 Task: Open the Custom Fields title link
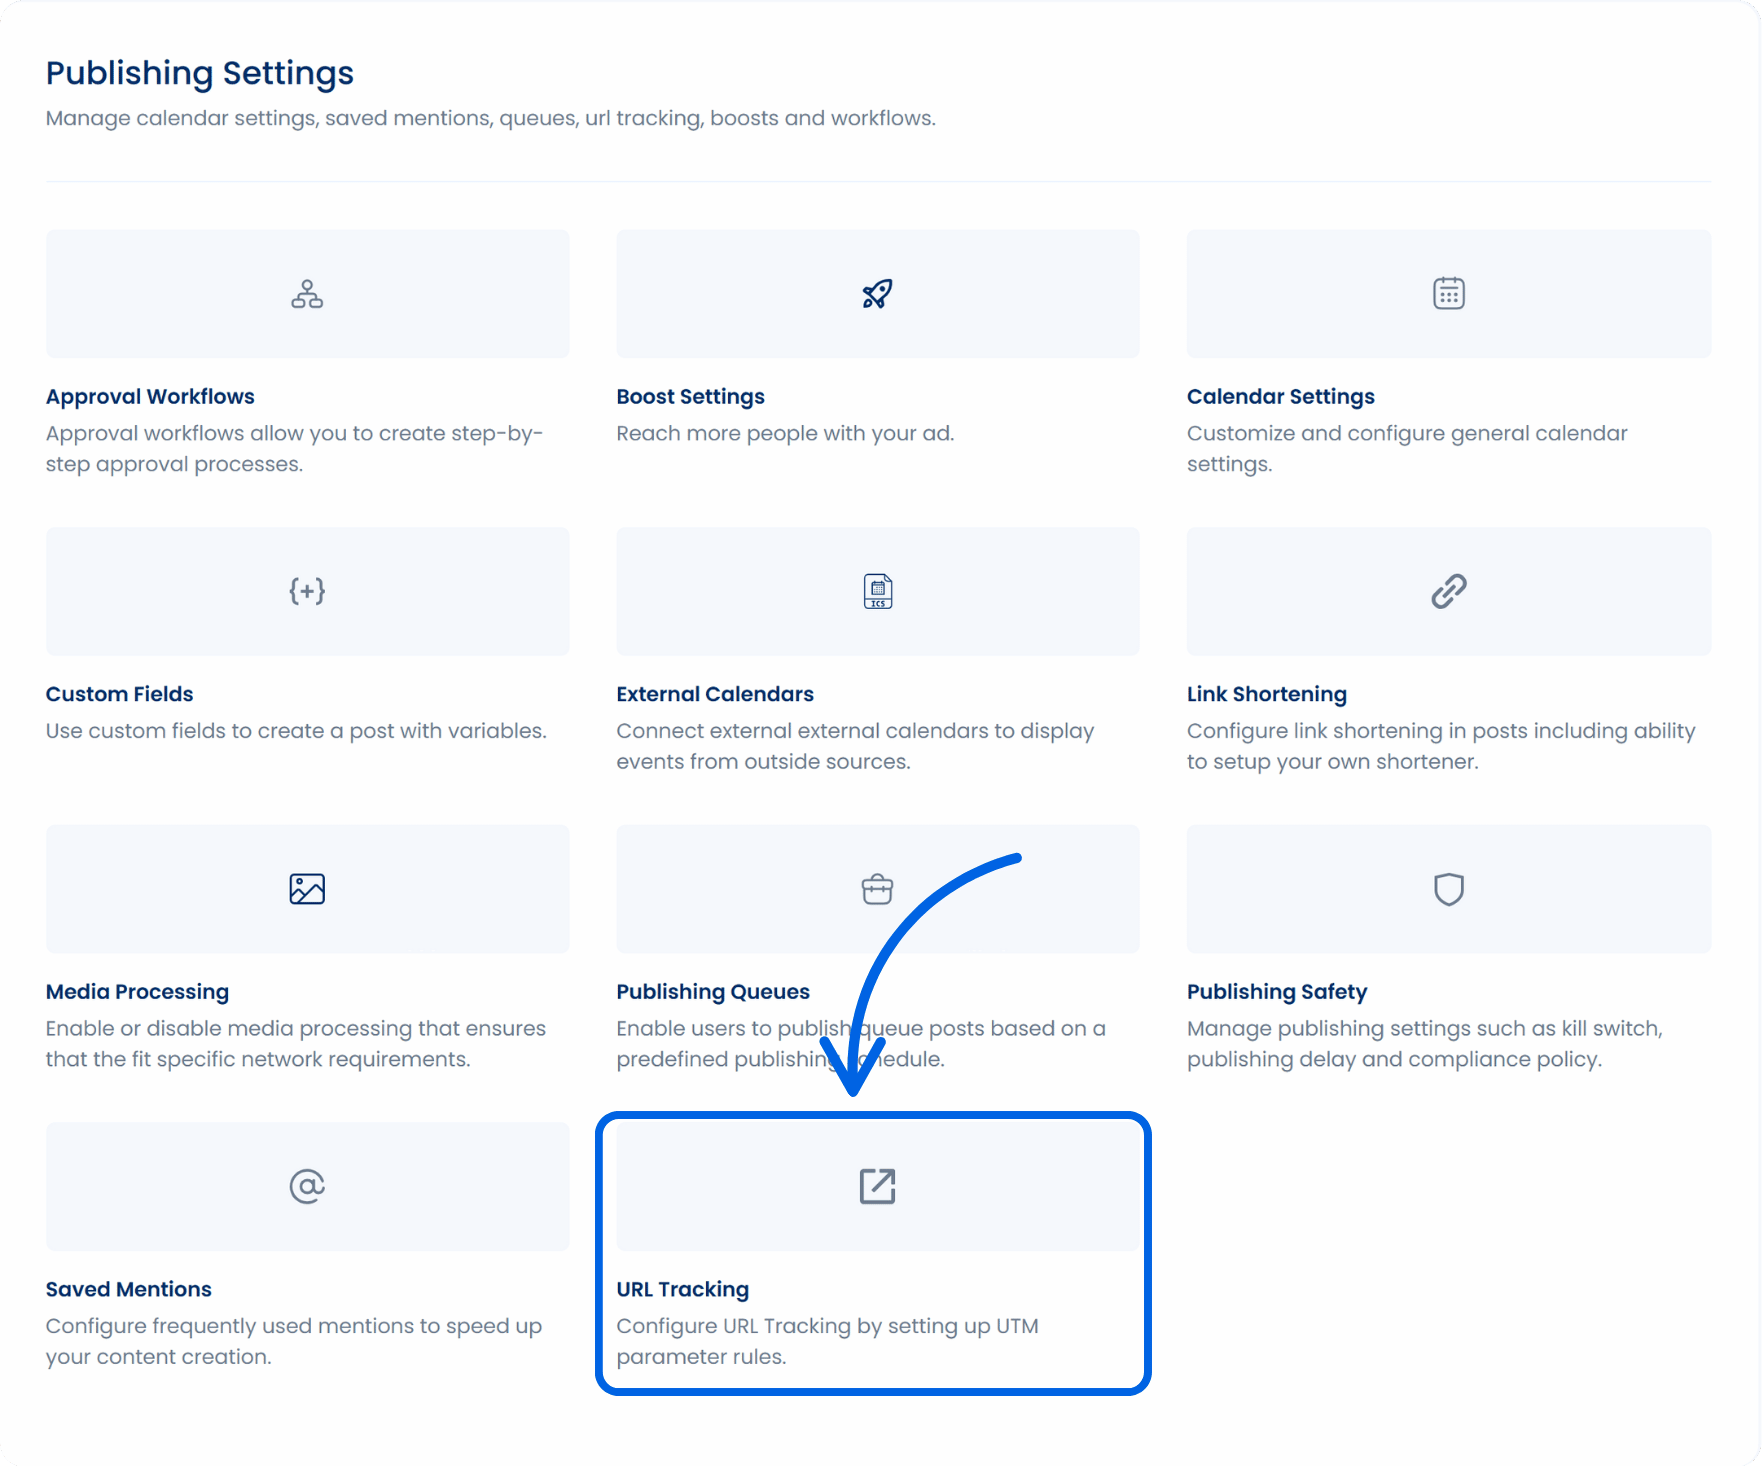[x=119, y=694]
